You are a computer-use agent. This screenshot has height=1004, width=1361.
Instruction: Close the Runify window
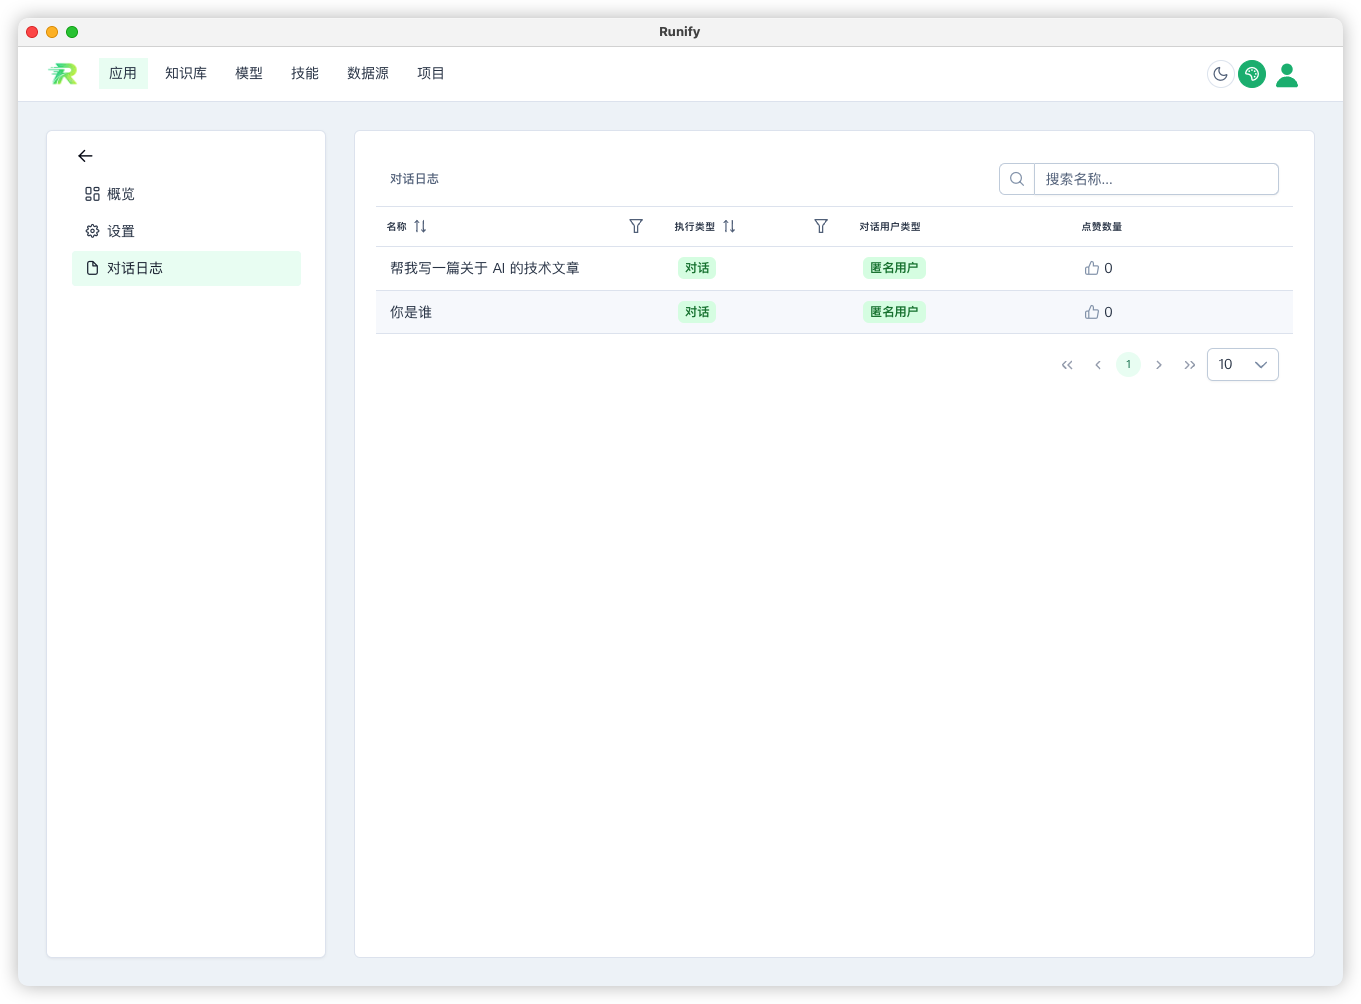32,32
